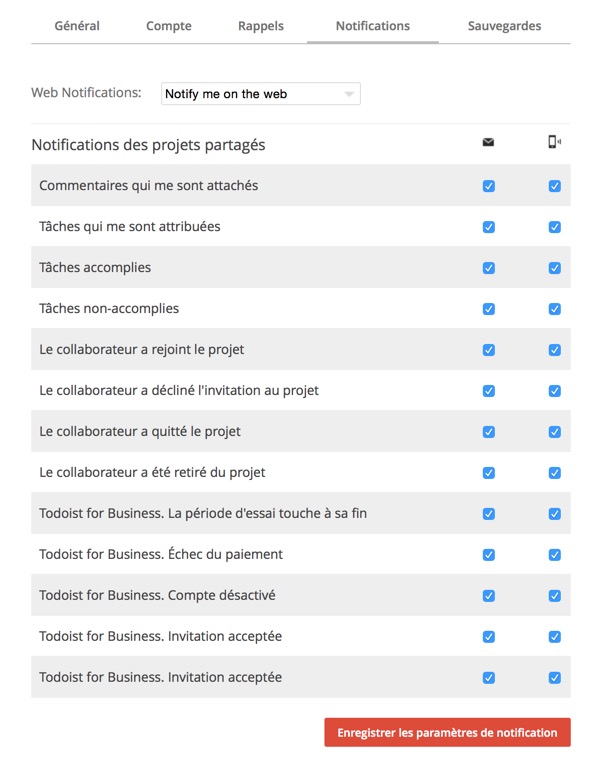This screenshot has width=602, height=759.
Task: Go to the Rappels tab
Action: point(261,26)
